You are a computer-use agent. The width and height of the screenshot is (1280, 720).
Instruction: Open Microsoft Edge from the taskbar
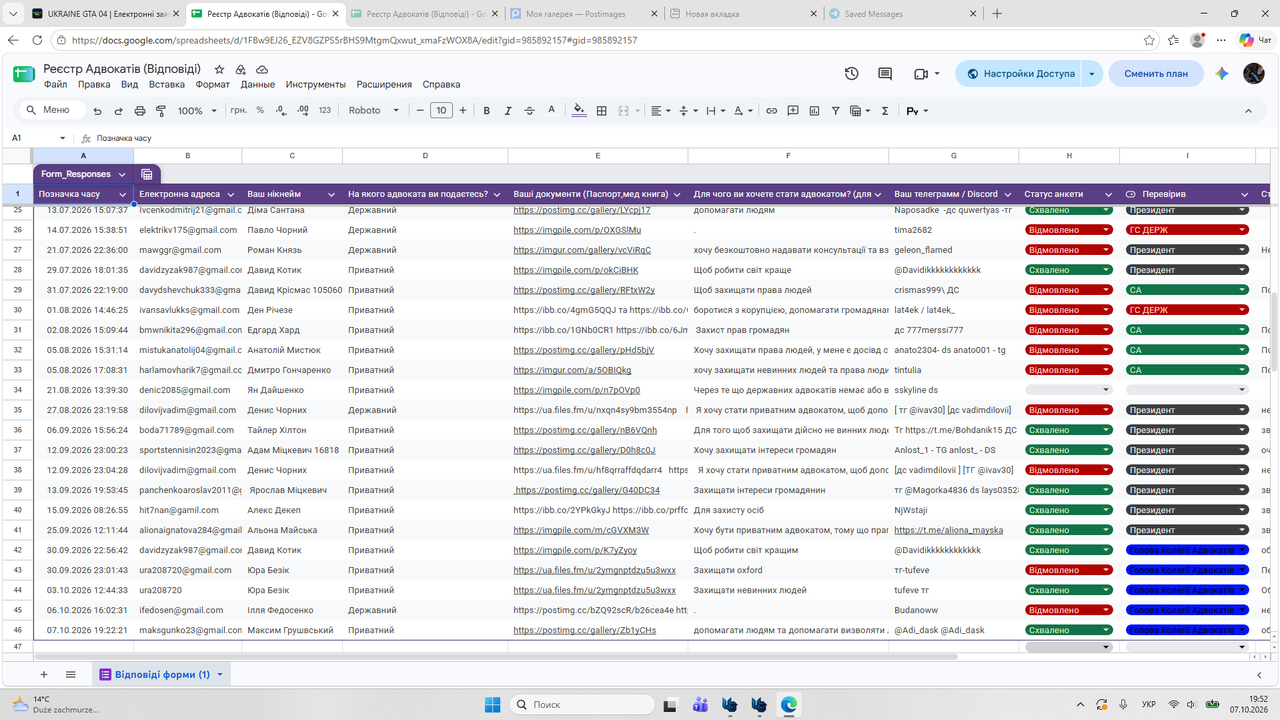coord(788,704)
